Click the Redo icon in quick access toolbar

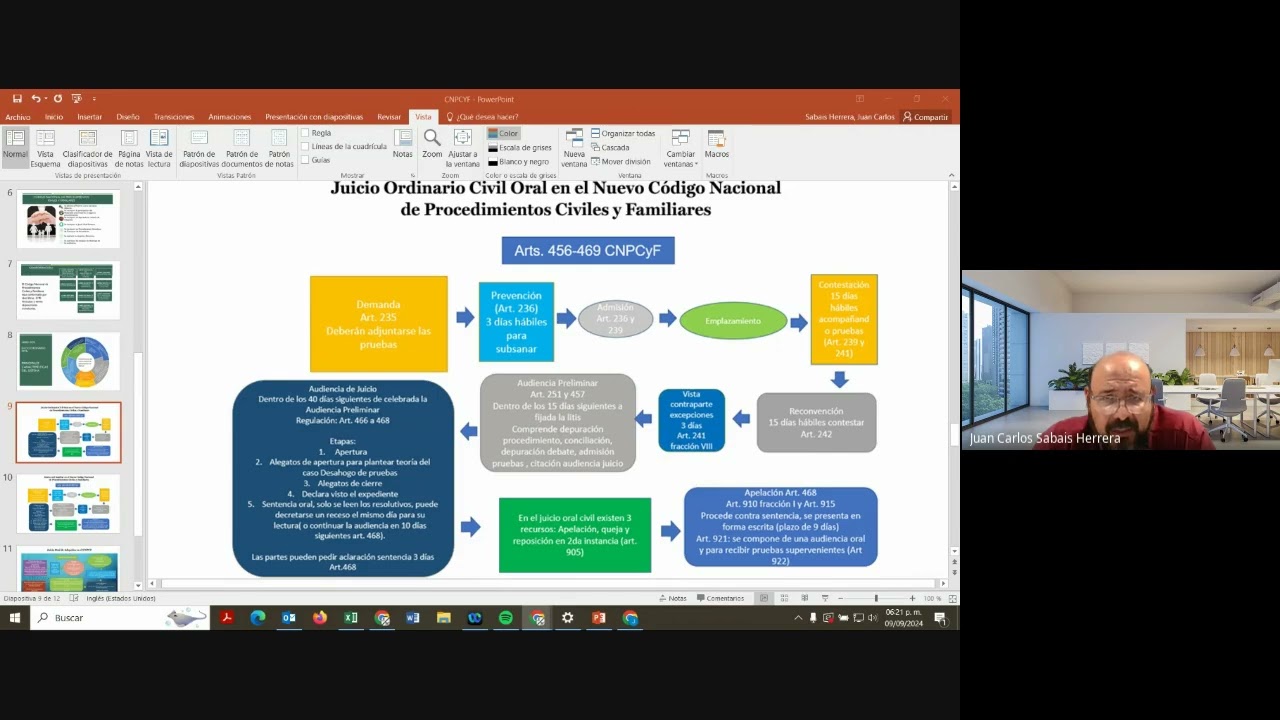57,99
